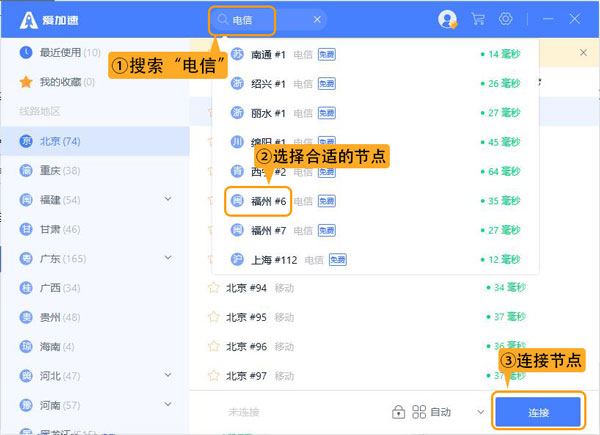Open settings via the gear icon
600x435 pixels.
[x=506, y=19]
